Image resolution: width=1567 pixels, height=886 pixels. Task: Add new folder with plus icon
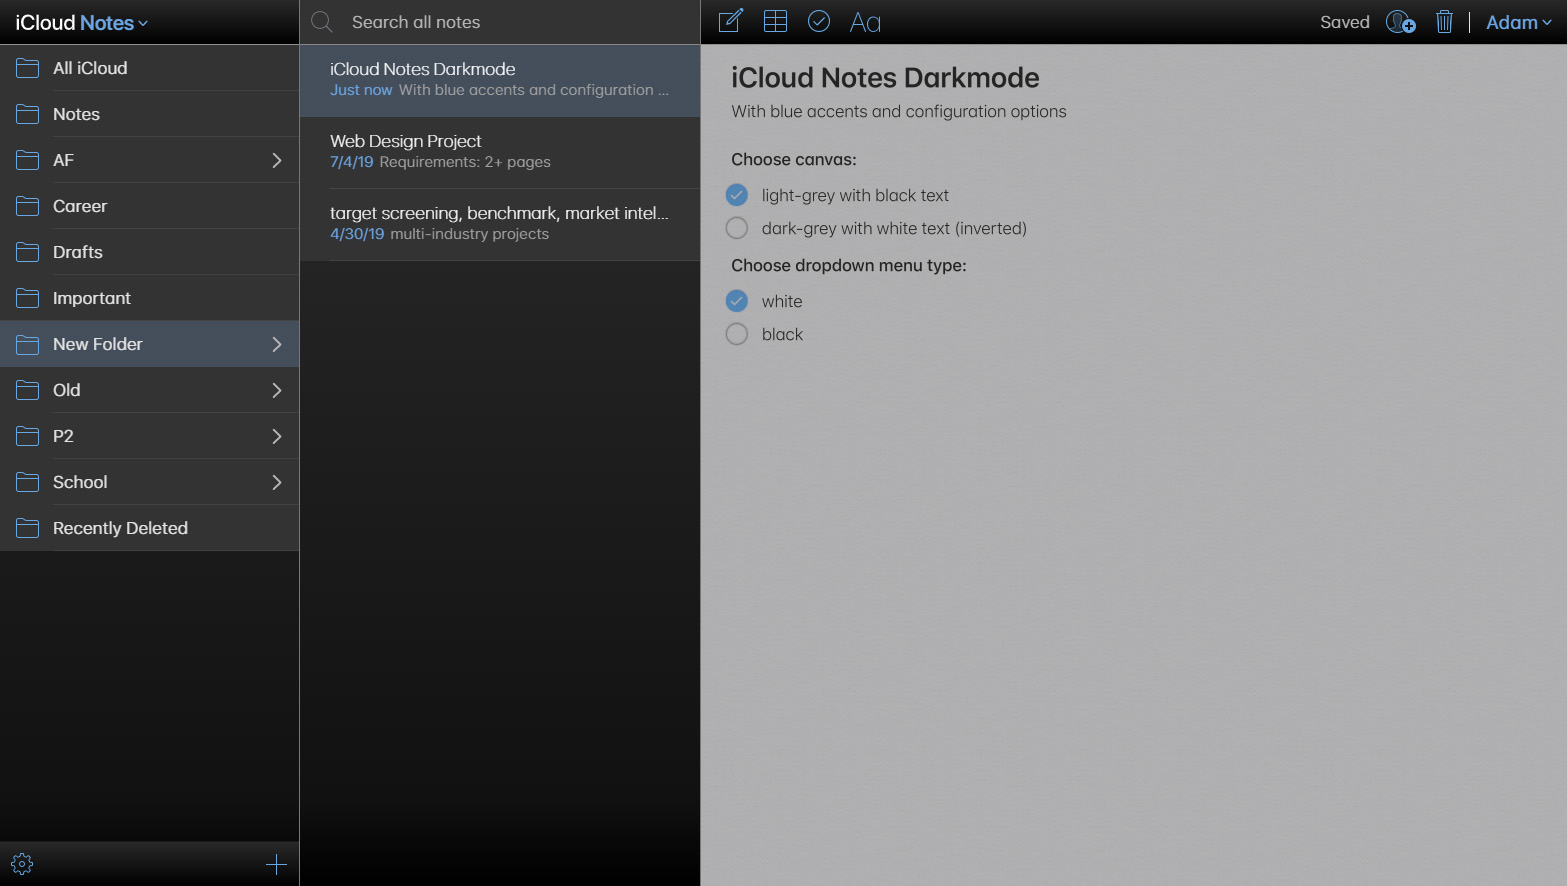click(x=277, y=865)
